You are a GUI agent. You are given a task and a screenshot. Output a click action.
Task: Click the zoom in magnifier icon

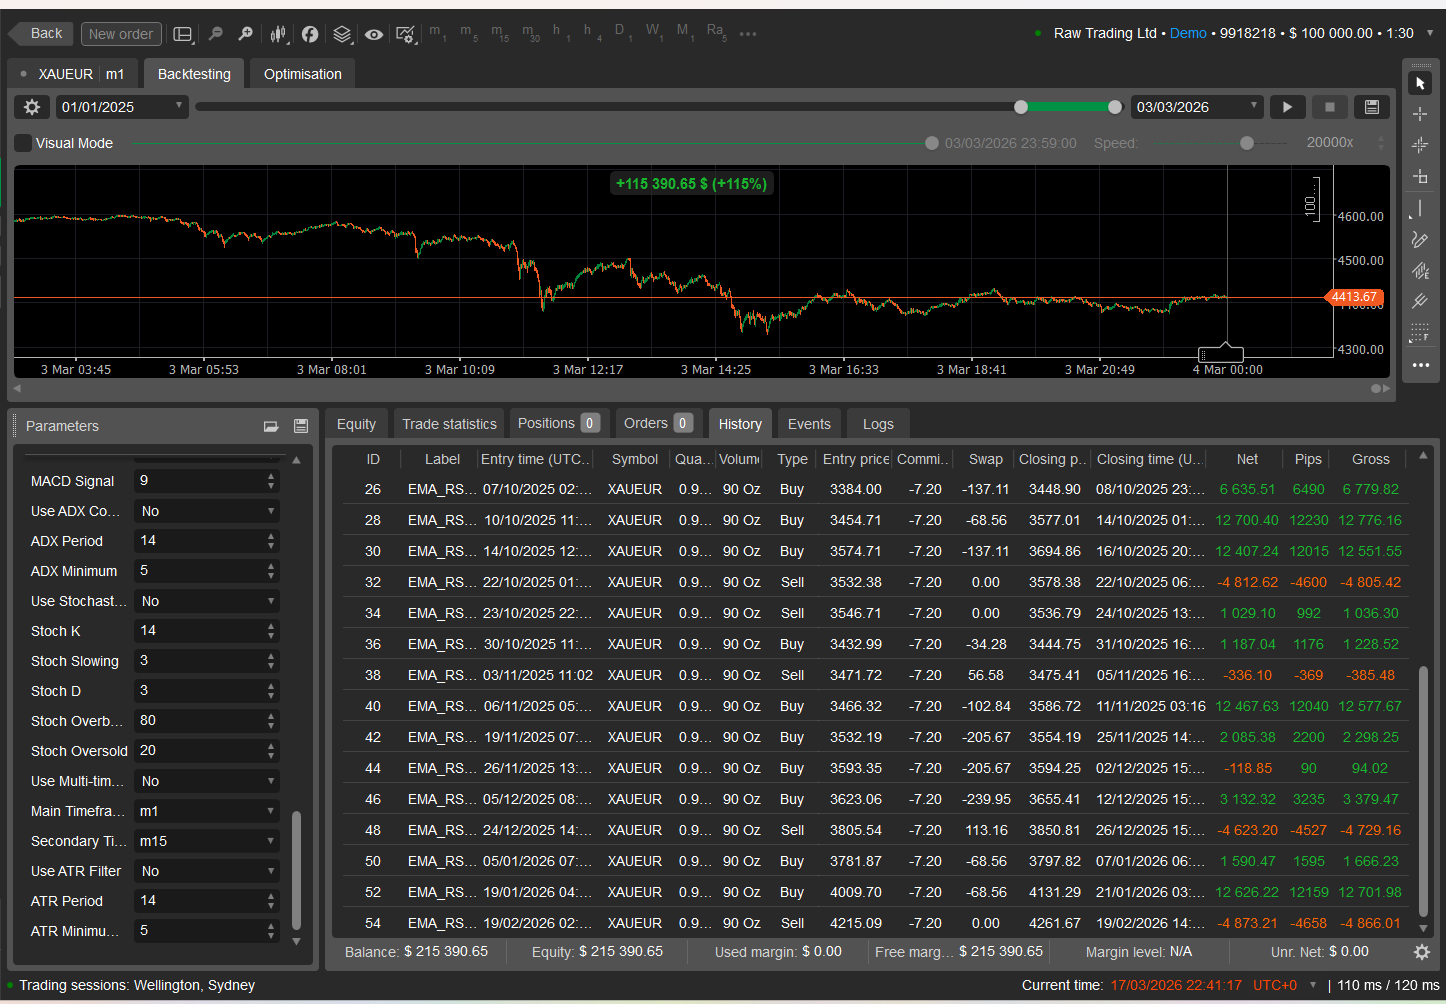tap(245, 34)
